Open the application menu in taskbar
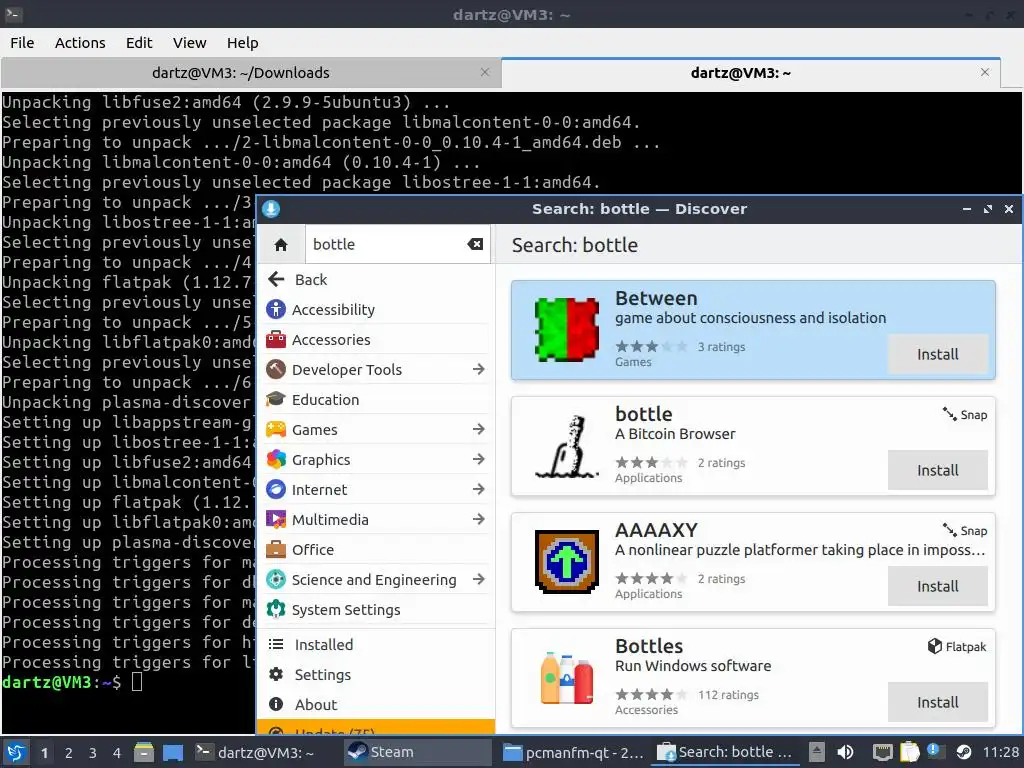1024x768 pixels. click(16, 752)
